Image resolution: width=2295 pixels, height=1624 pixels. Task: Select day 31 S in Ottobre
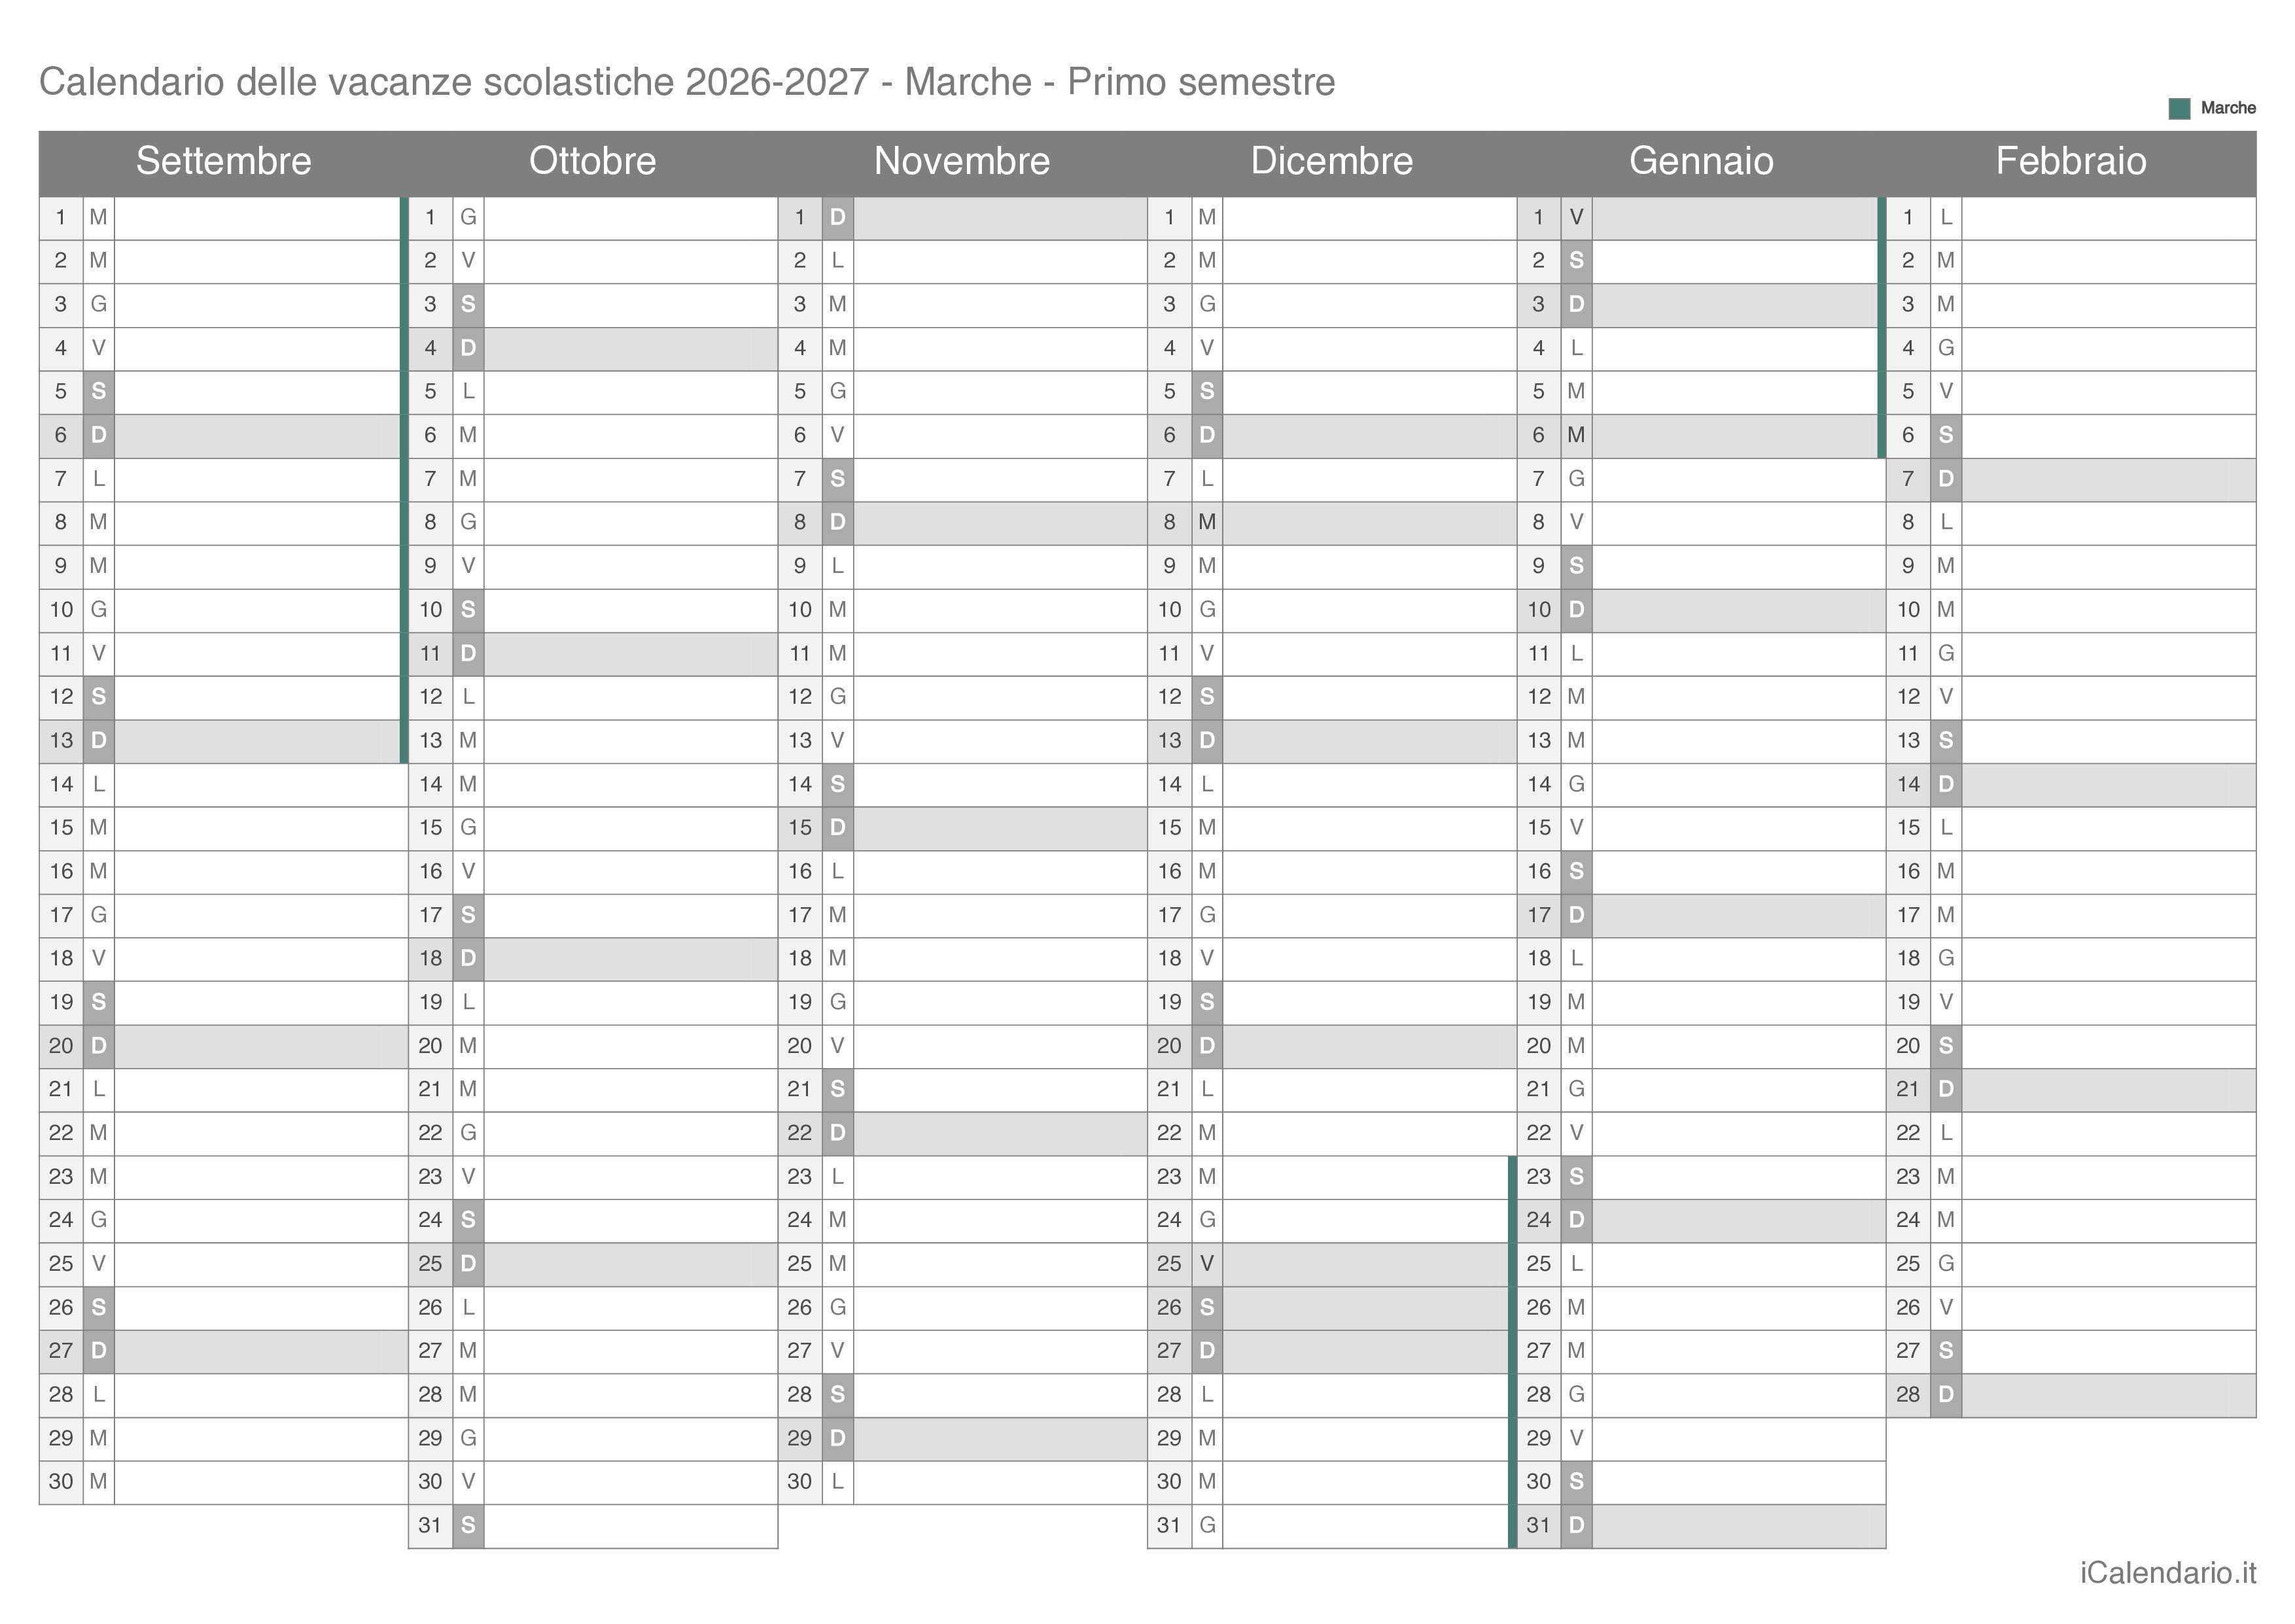pos(593,1526)
